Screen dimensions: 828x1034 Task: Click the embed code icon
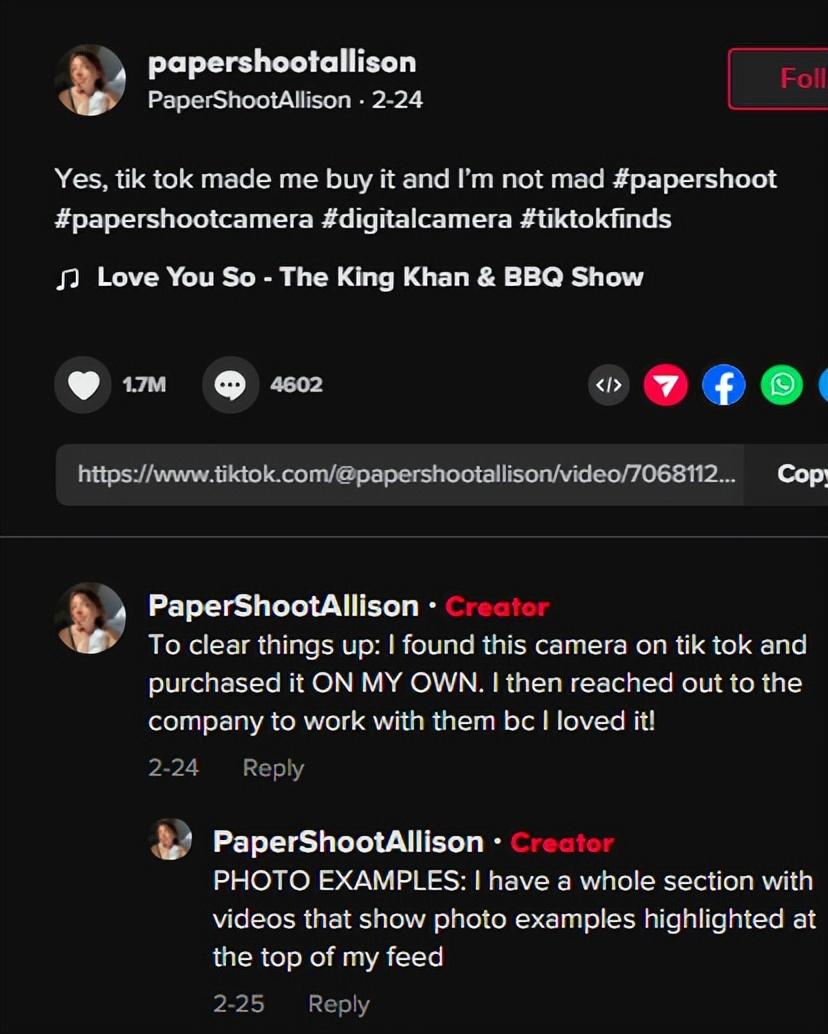[608, 385]
